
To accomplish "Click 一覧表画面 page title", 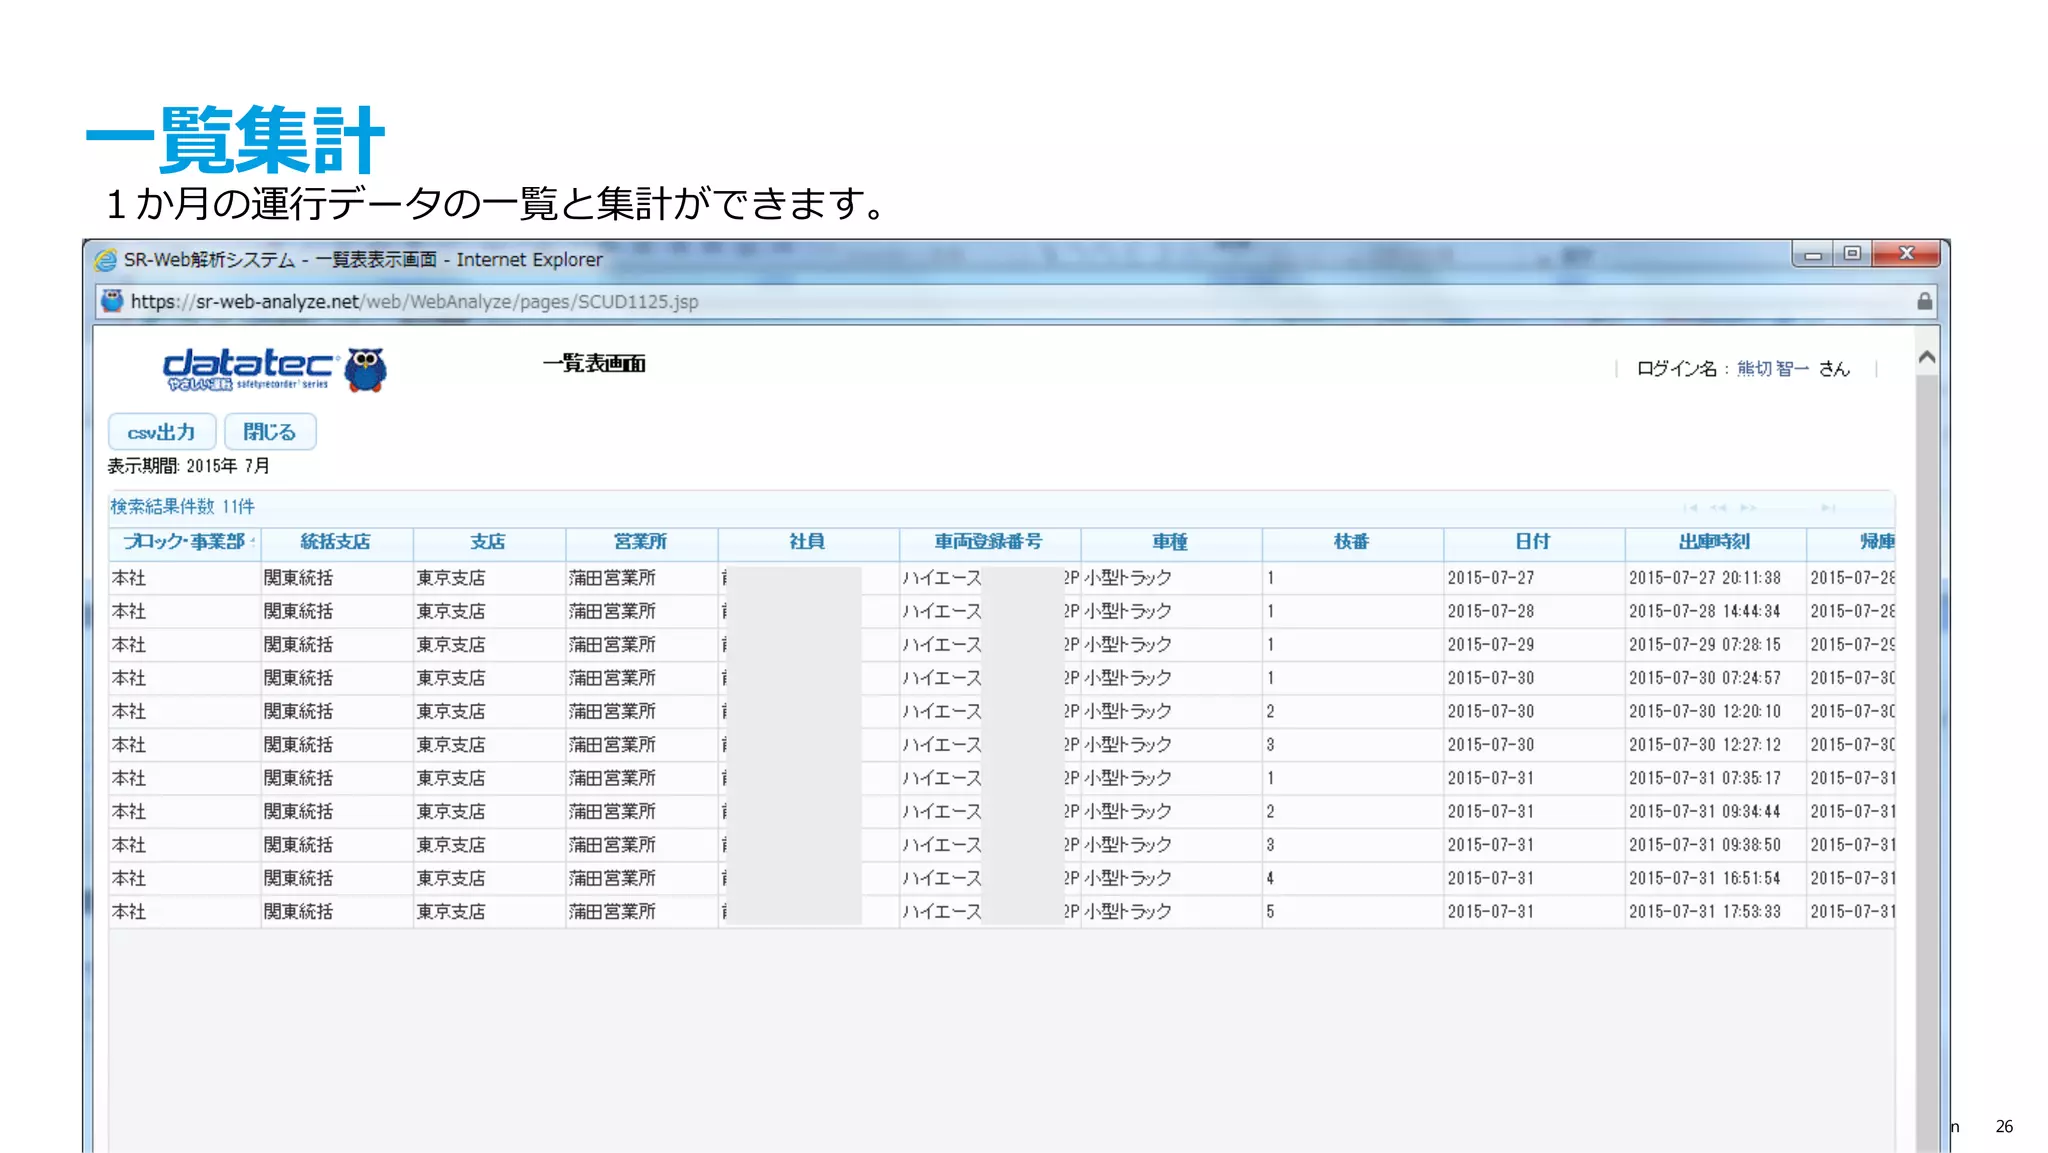I will click(594, 364).
